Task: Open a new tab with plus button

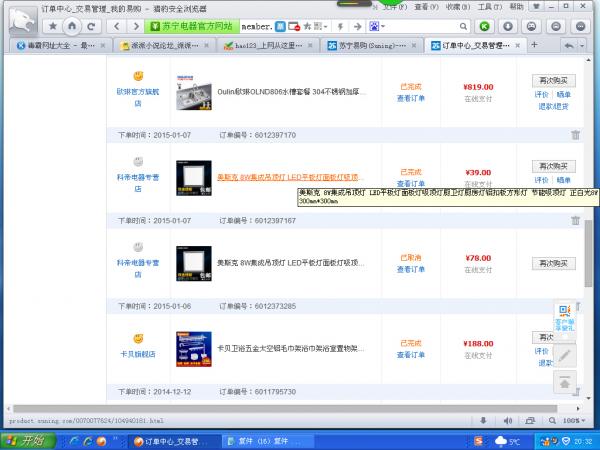Action: [x=534, y=45]
